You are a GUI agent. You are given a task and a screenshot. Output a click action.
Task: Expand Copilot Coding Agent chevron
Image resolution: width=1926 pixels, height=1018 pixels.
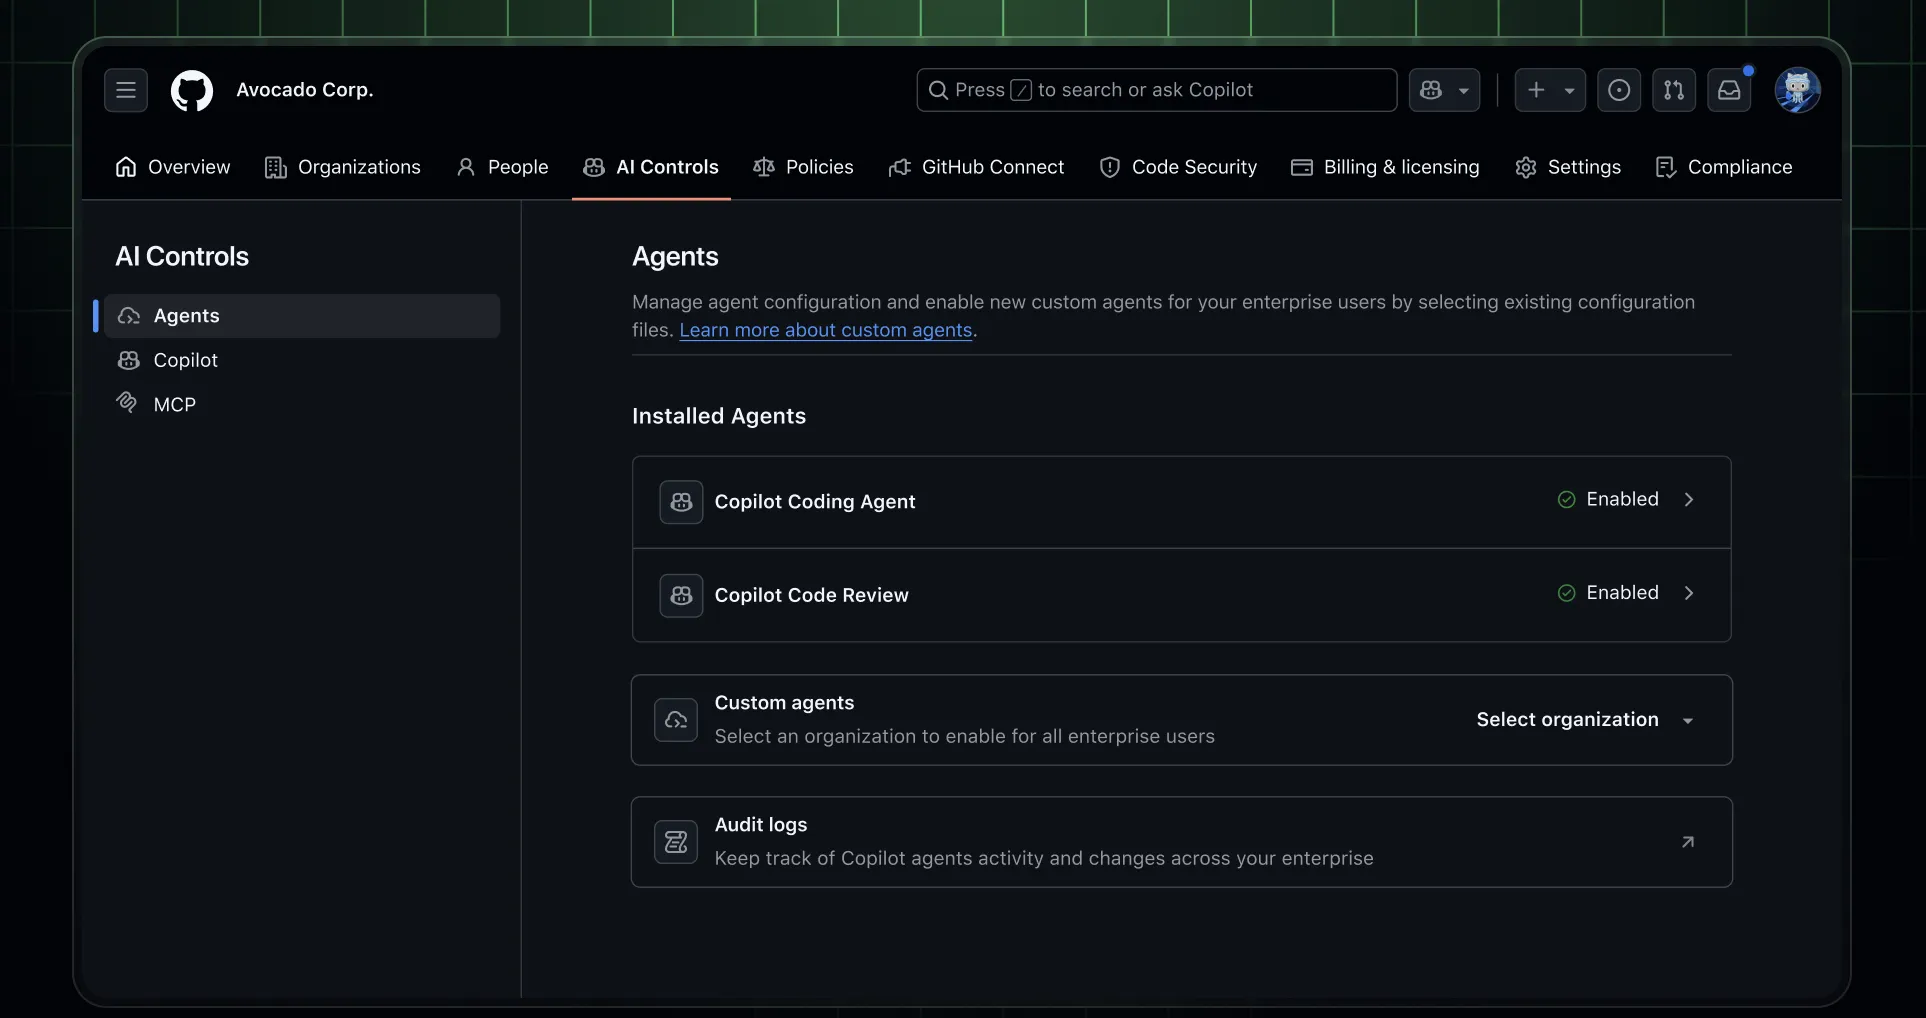click(1689, 499)
